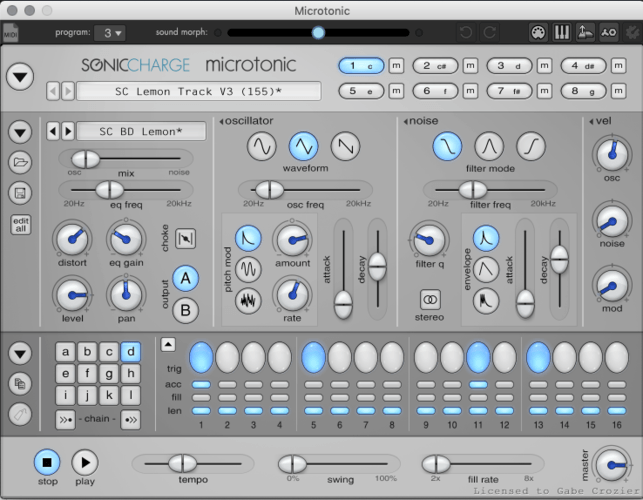Select low-pass noise filter mode
The width and height of the screenshot is (643, 500).
447,146
